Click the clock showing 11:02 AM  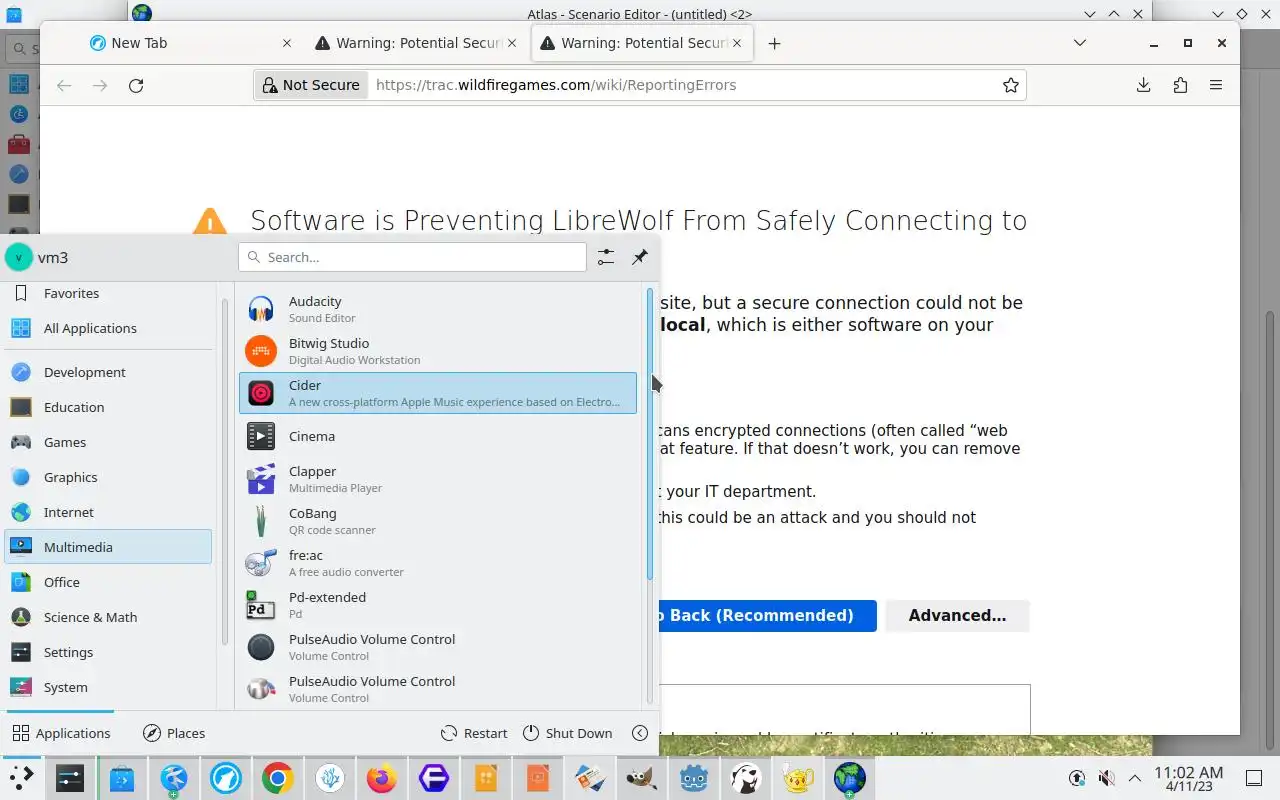1188,778
